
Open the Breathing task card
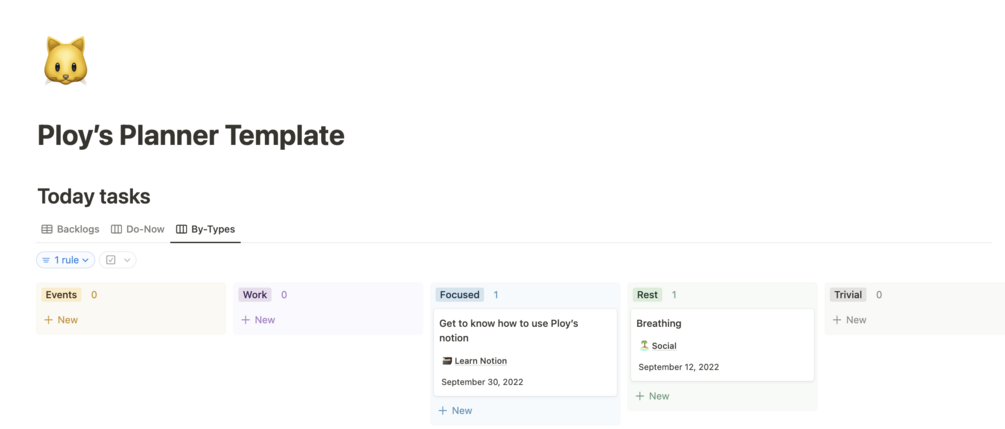point(659,323)
